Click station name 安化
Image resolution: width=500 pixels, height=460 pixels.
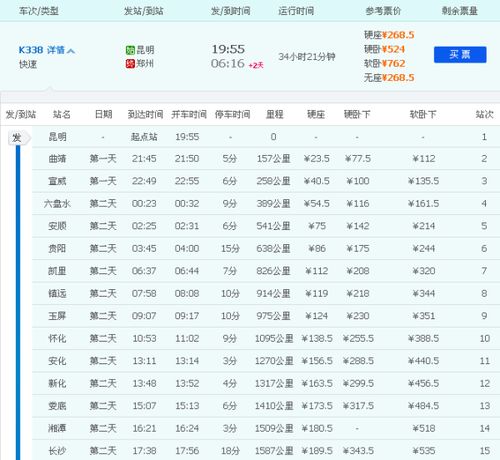57,361
